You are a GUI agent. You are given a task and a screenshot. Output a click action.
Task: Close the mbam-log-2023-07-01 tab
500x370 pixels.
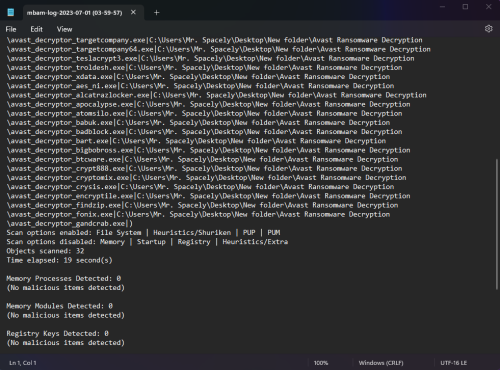(133, 12)
